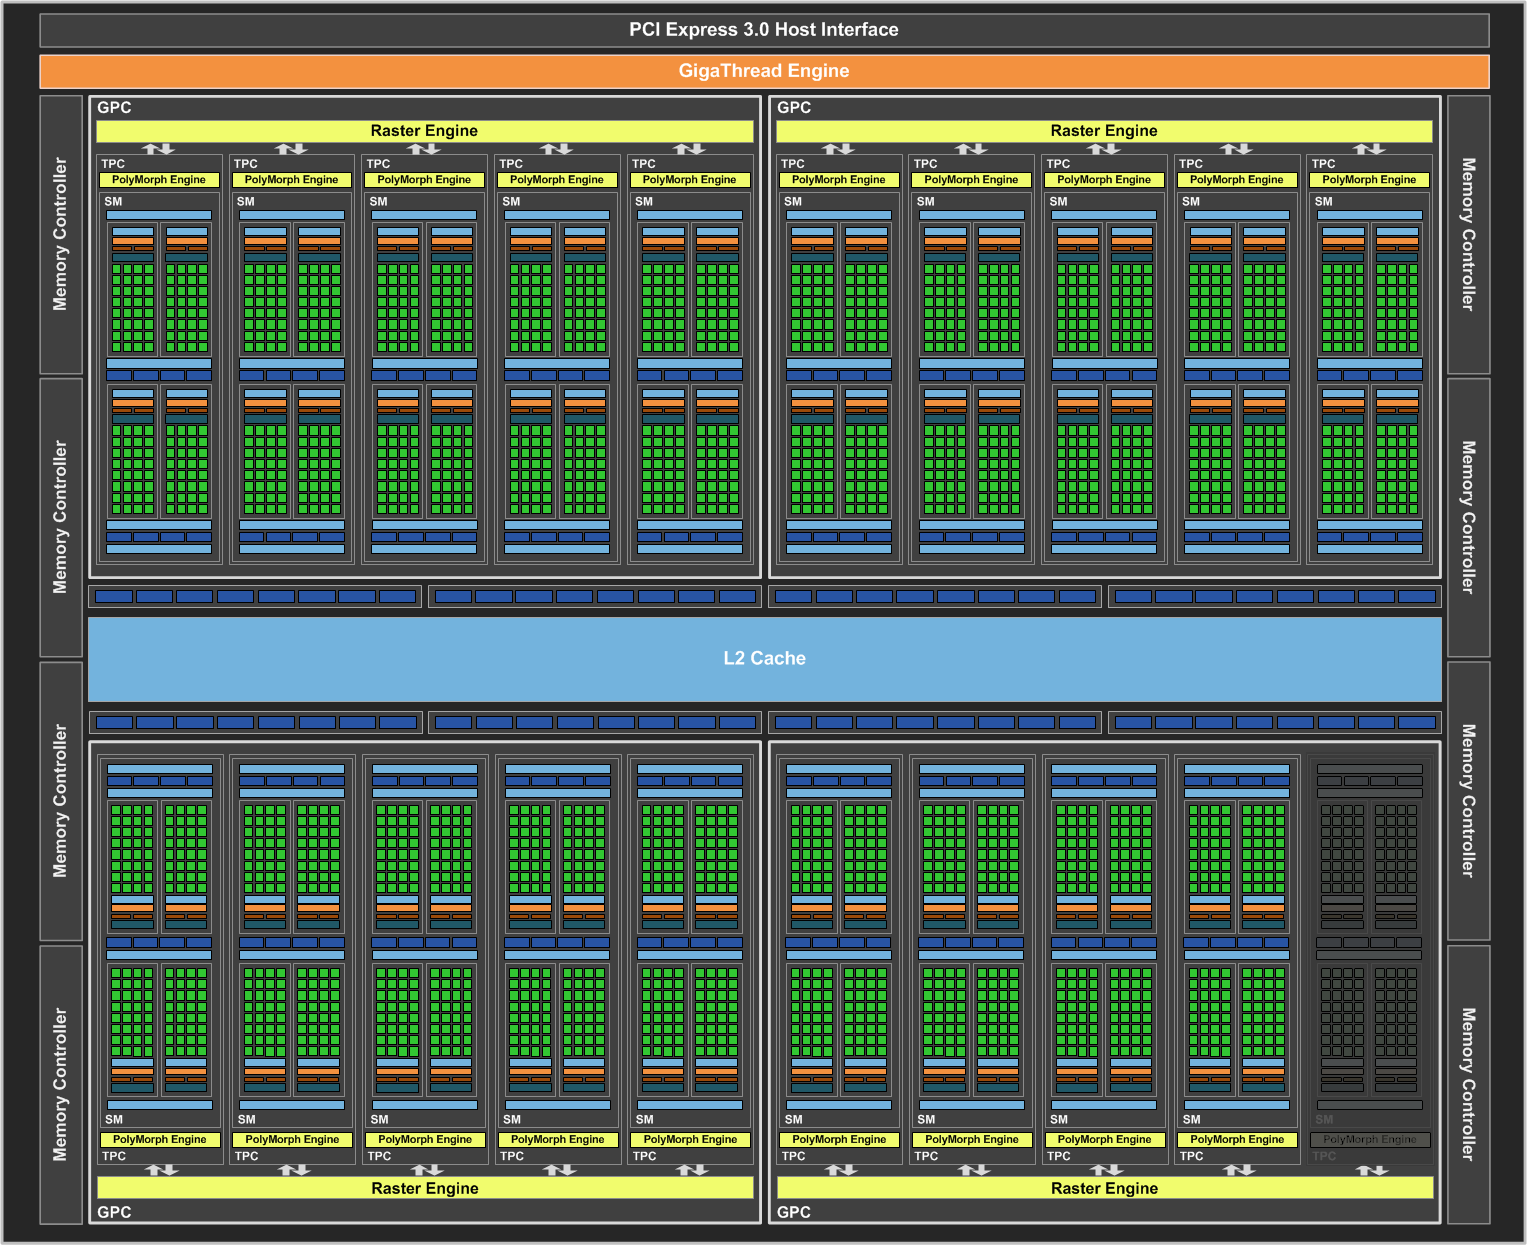Click Raster Engine in the bottom-left GPC
Screen dimensions: 1527x1245
pos(424,1188)
